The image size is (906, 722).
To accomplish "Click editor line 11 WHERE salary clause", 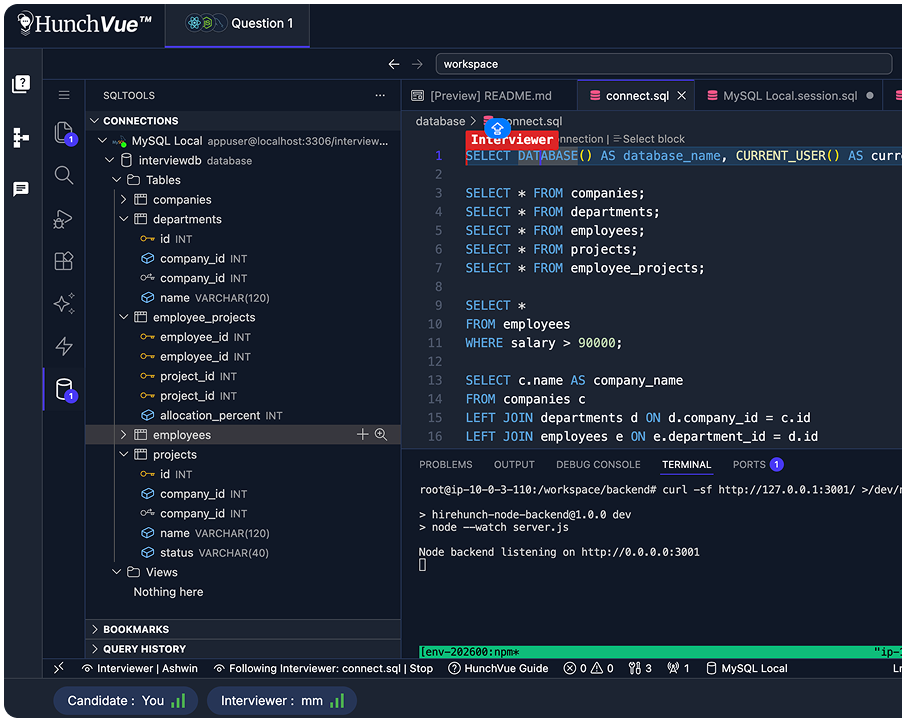I will click(x=544, y=343).
